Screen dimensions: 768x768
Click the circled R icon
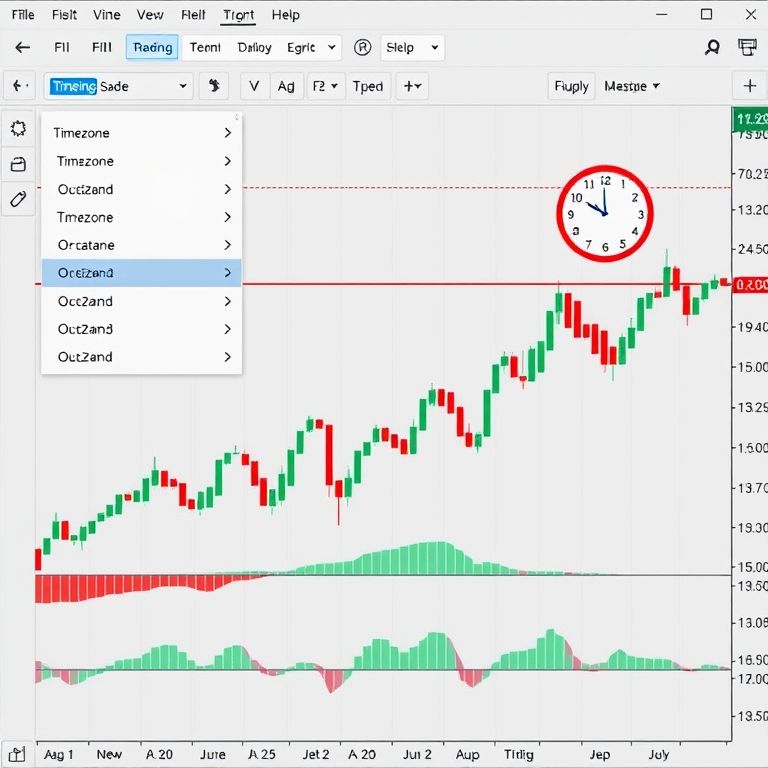point(363,47)
